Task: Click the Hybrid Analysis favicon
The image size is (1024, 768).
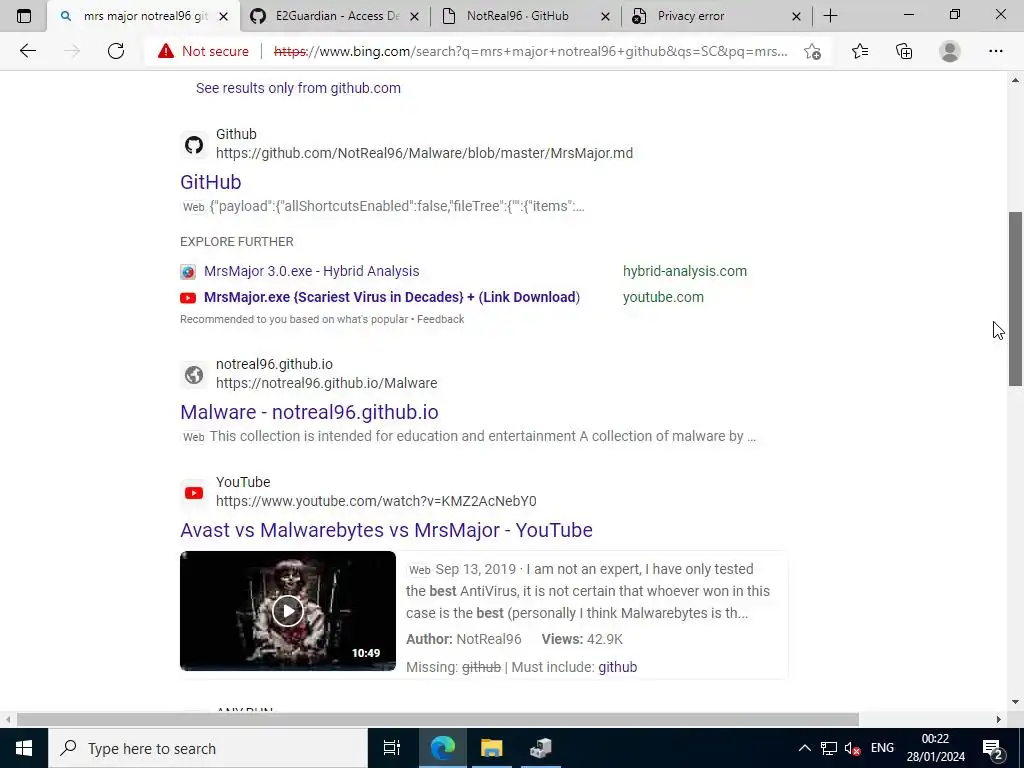Action: point(188,272)
